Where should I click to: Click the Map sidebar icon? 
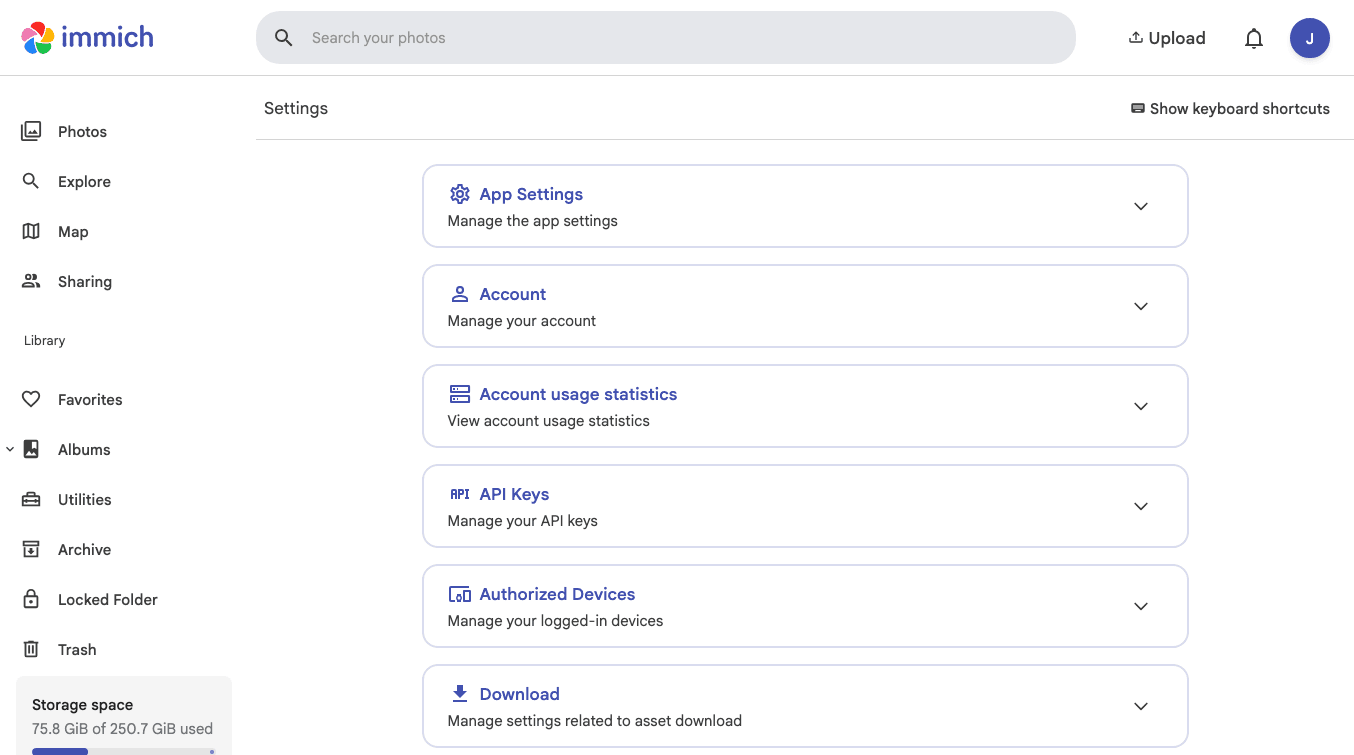[x=31, y=231]
